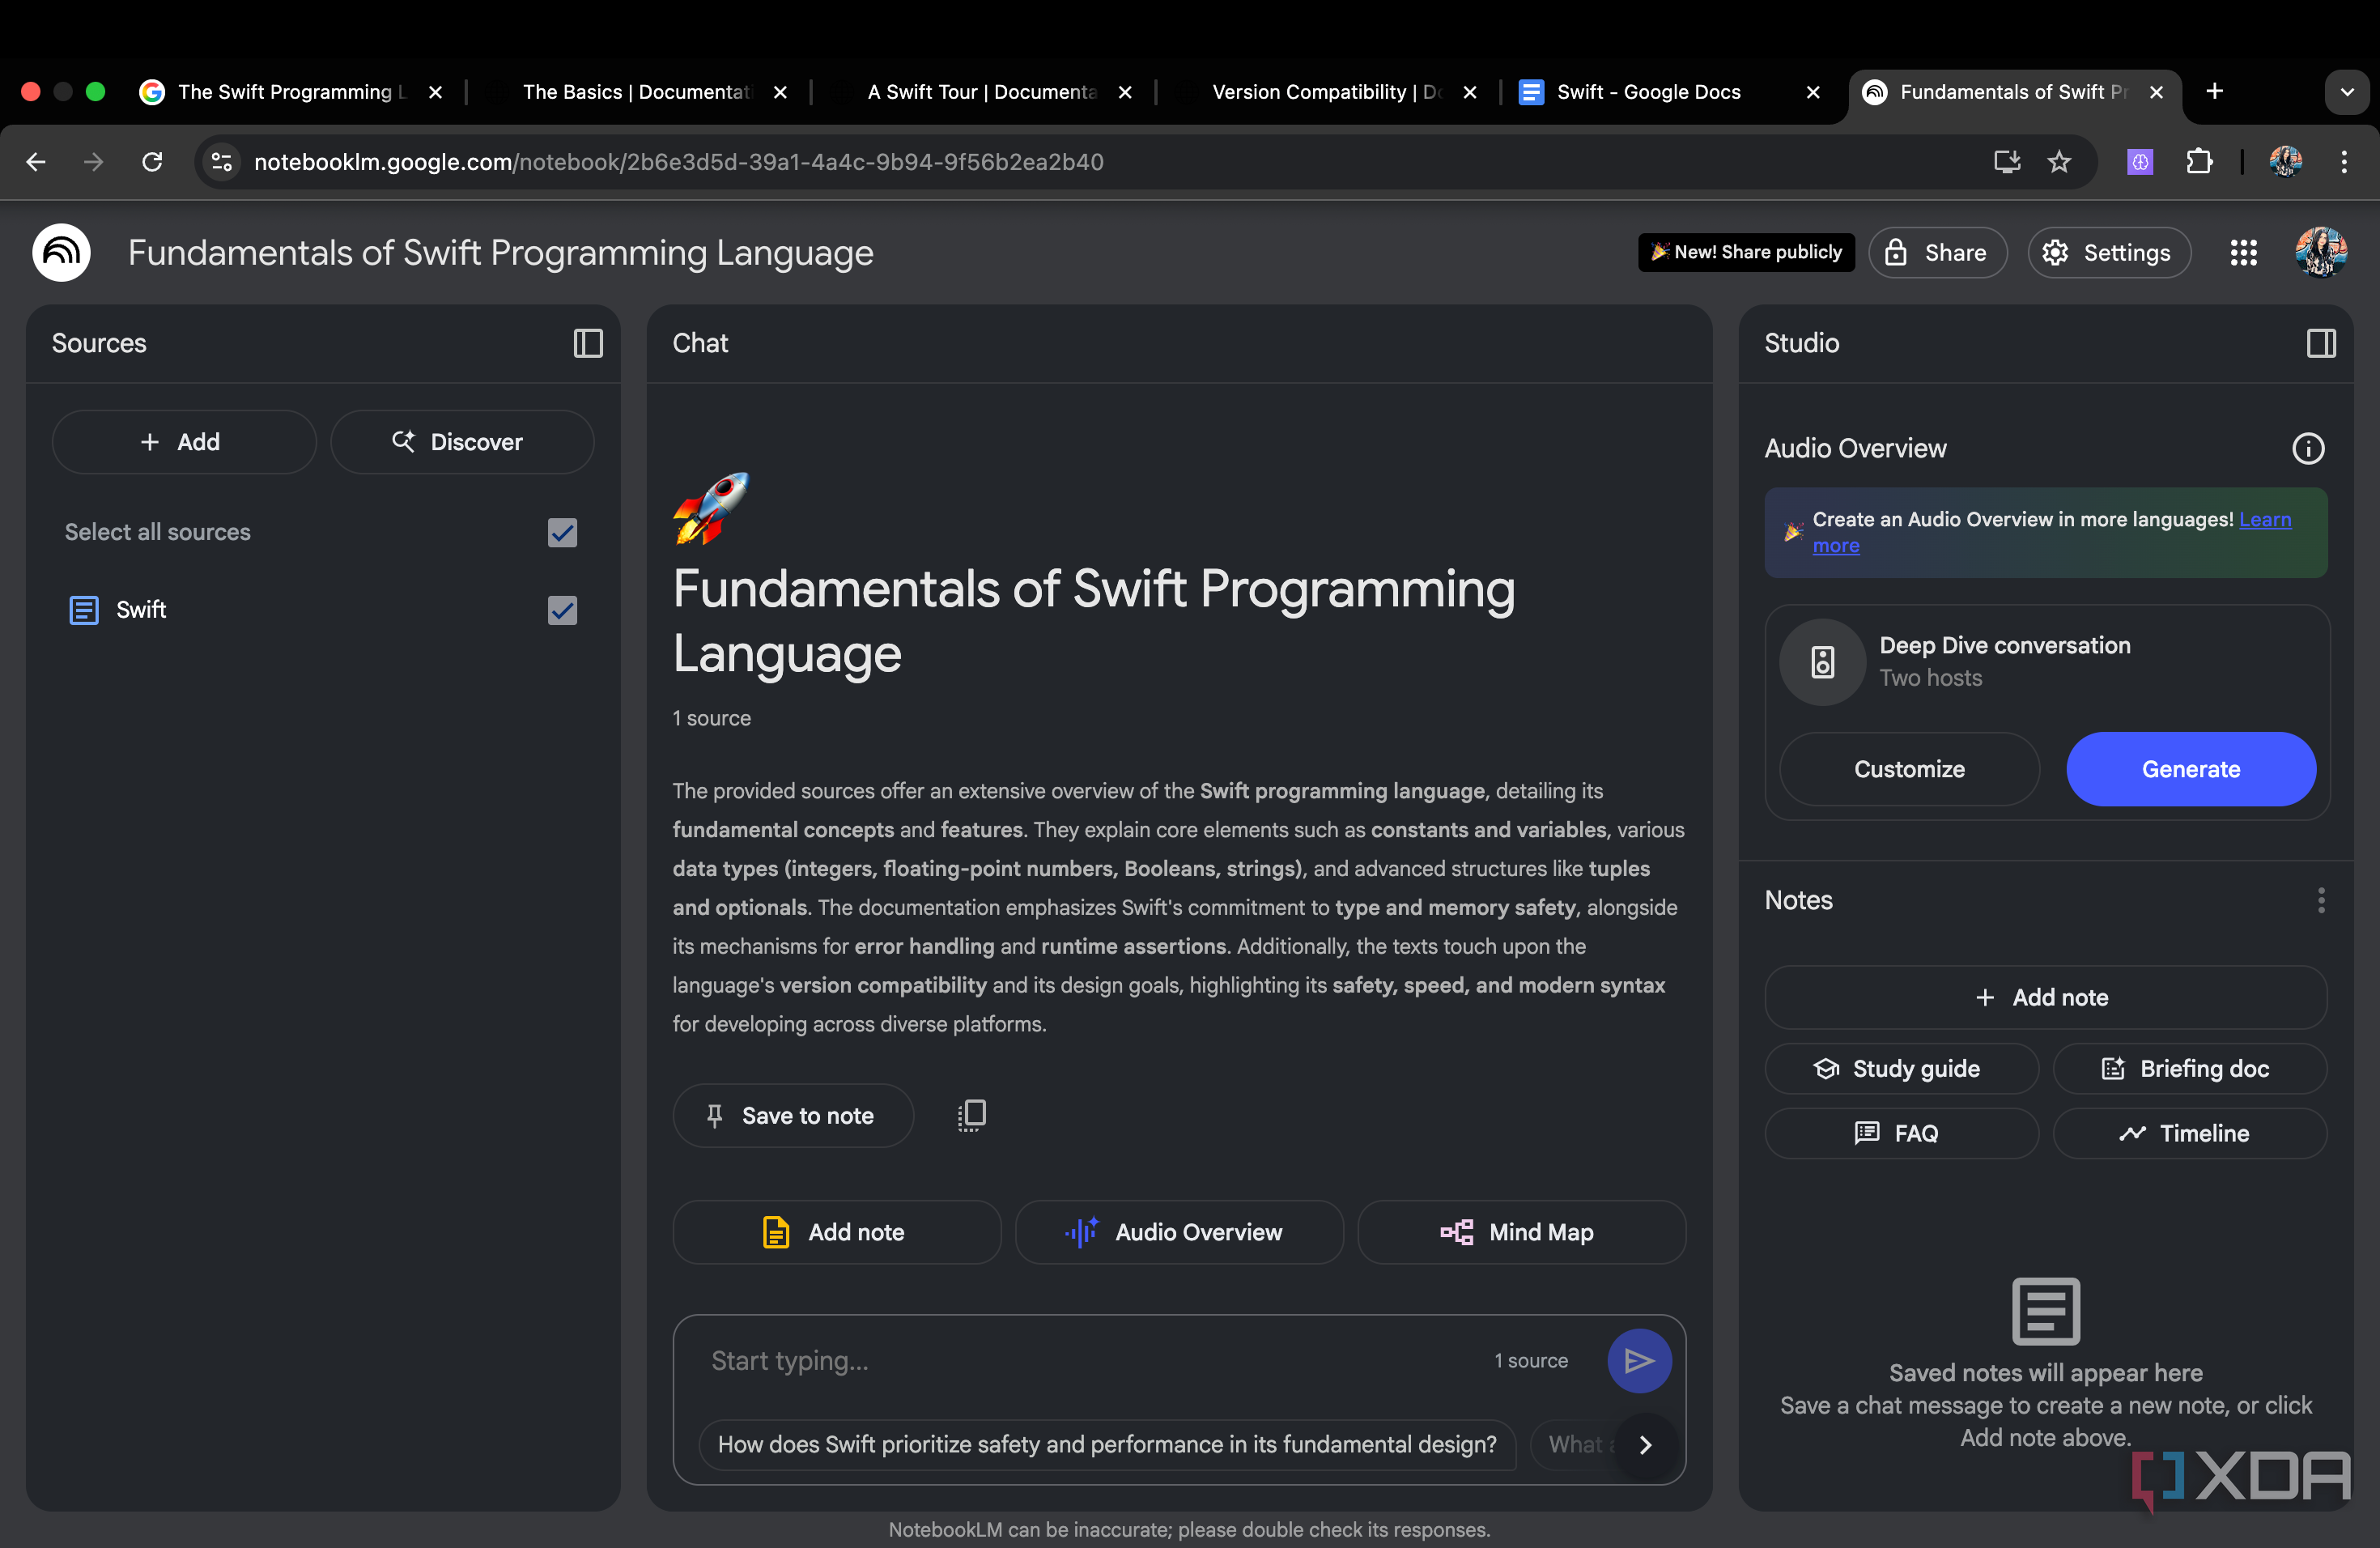Viewport: 2380px width, 1548px height.
Task: Open Chrome extensions puzzle icon
Action: [2199, 161]
